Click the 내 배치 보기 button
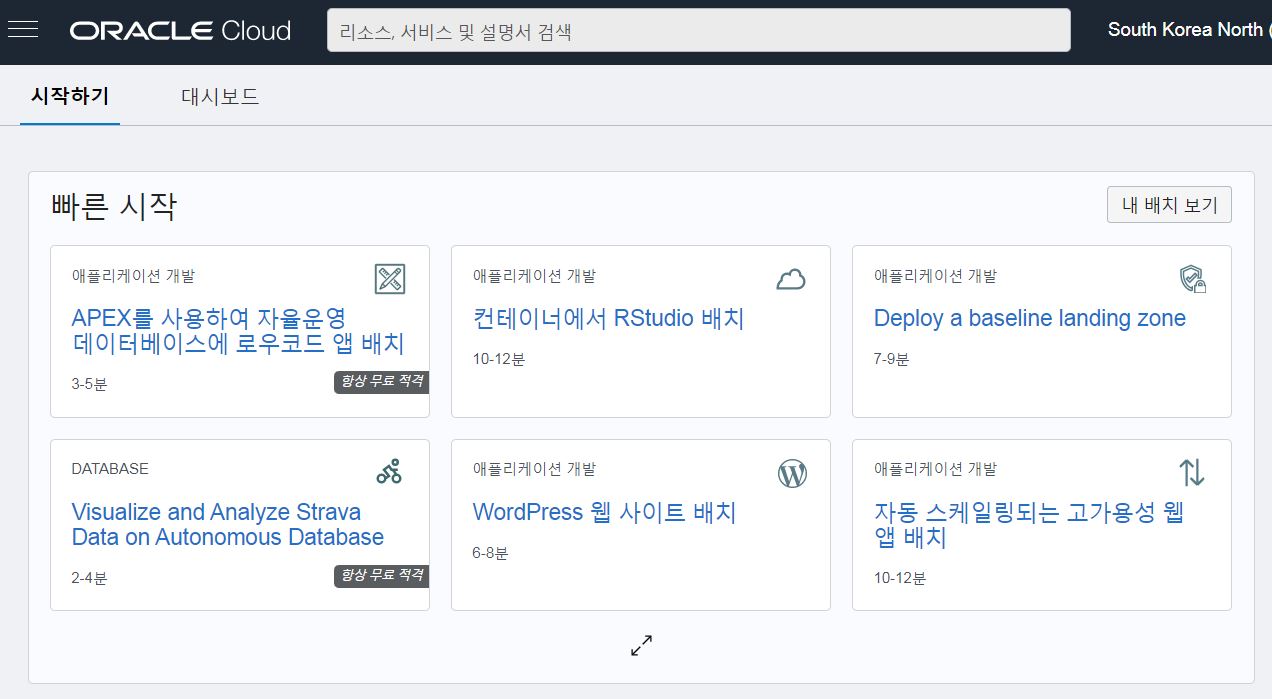This screenshot has height=699, width=1272. click(1169, 205)
